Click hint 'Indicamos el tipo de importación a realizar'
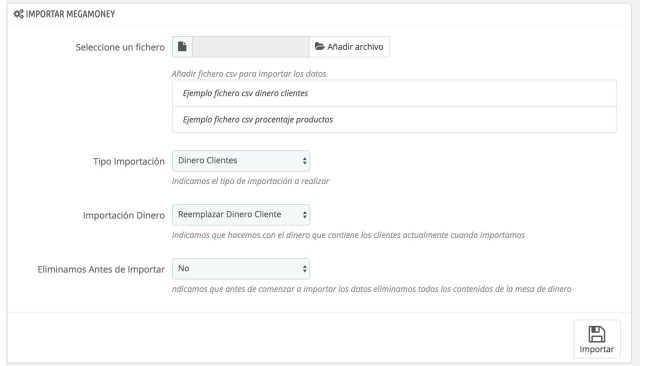This screenshot has width=646, height=366. click(x=250, y=181)
